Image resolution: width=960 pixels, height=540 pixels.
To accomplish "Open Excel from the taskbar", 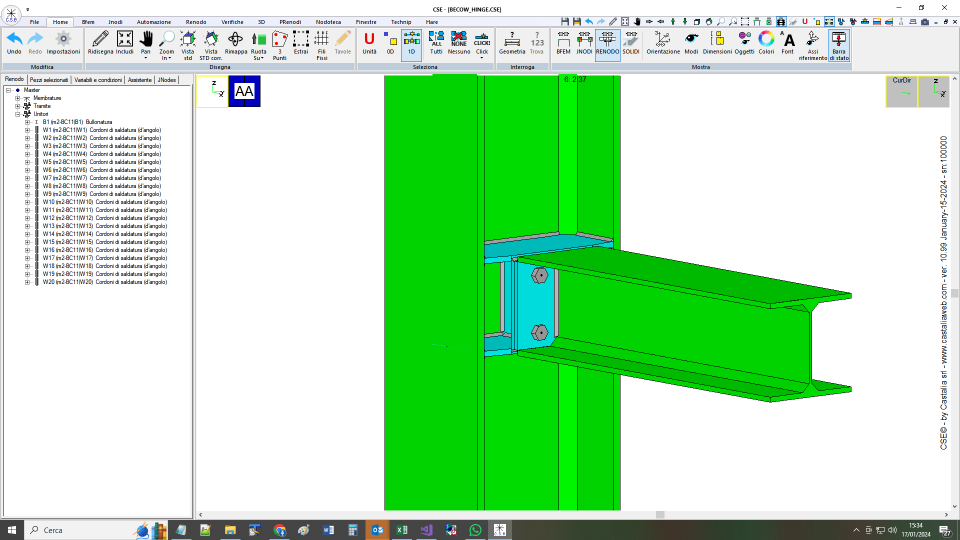I will (x=402, y=530).
